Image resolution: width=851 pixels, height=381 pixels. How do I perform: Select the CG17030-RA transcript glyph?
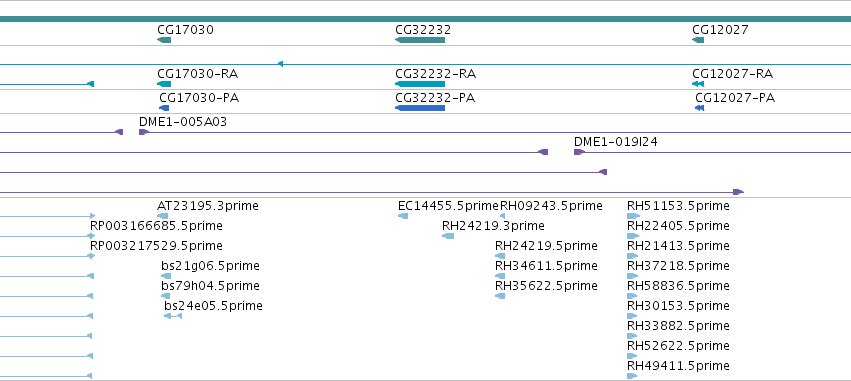[x=164, y=84]
